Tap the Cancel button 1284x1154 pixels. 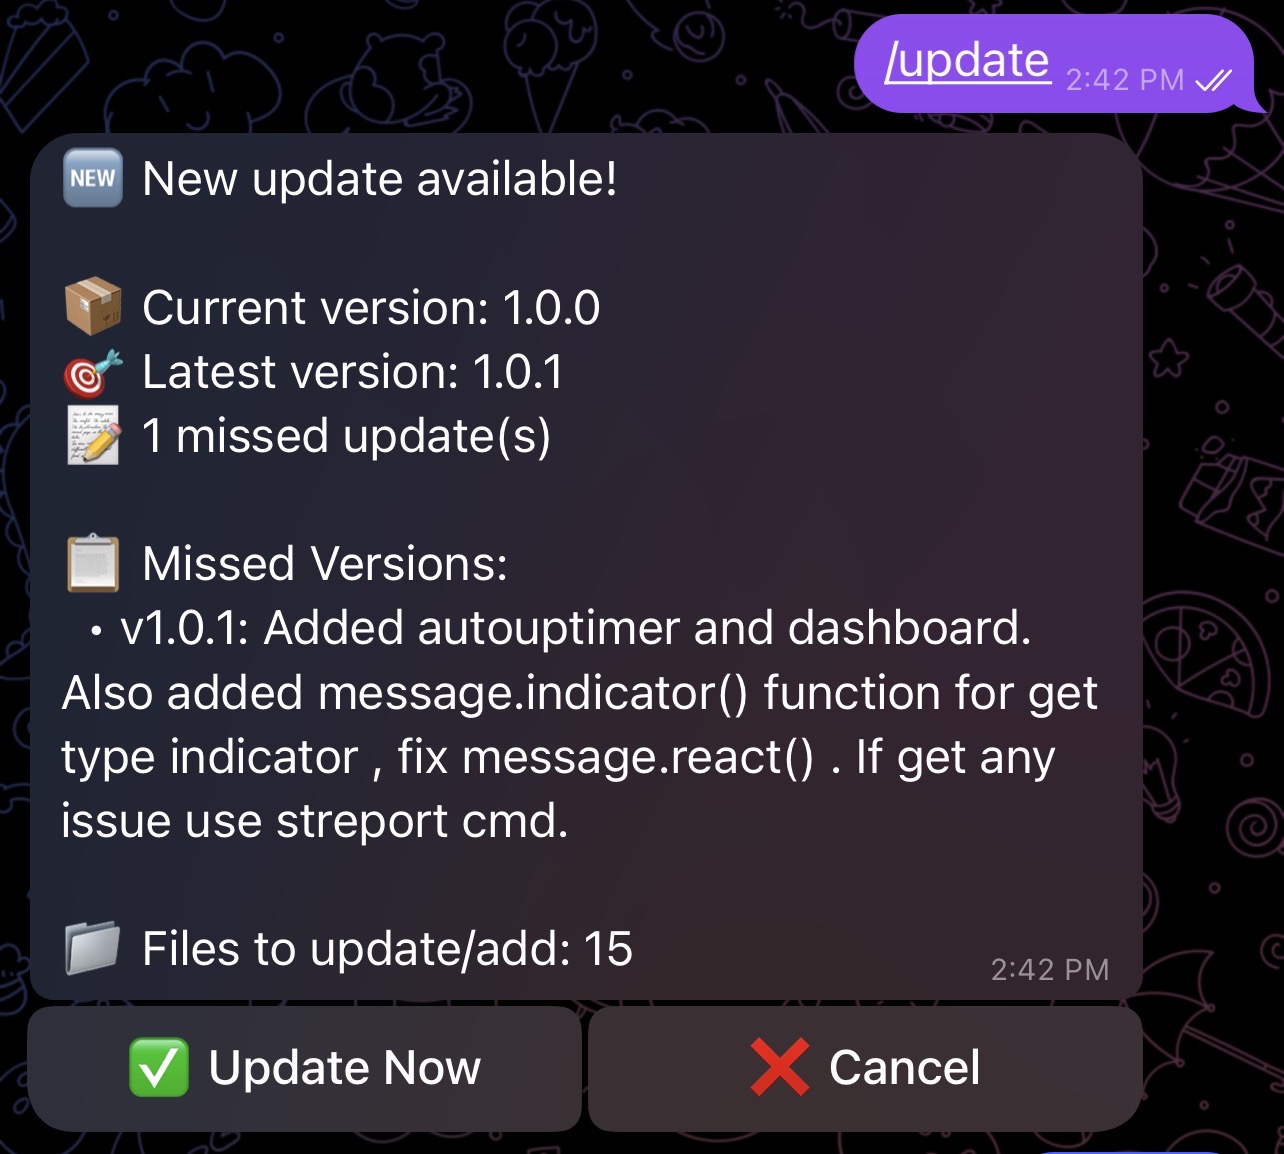[x=865, y=1068]
